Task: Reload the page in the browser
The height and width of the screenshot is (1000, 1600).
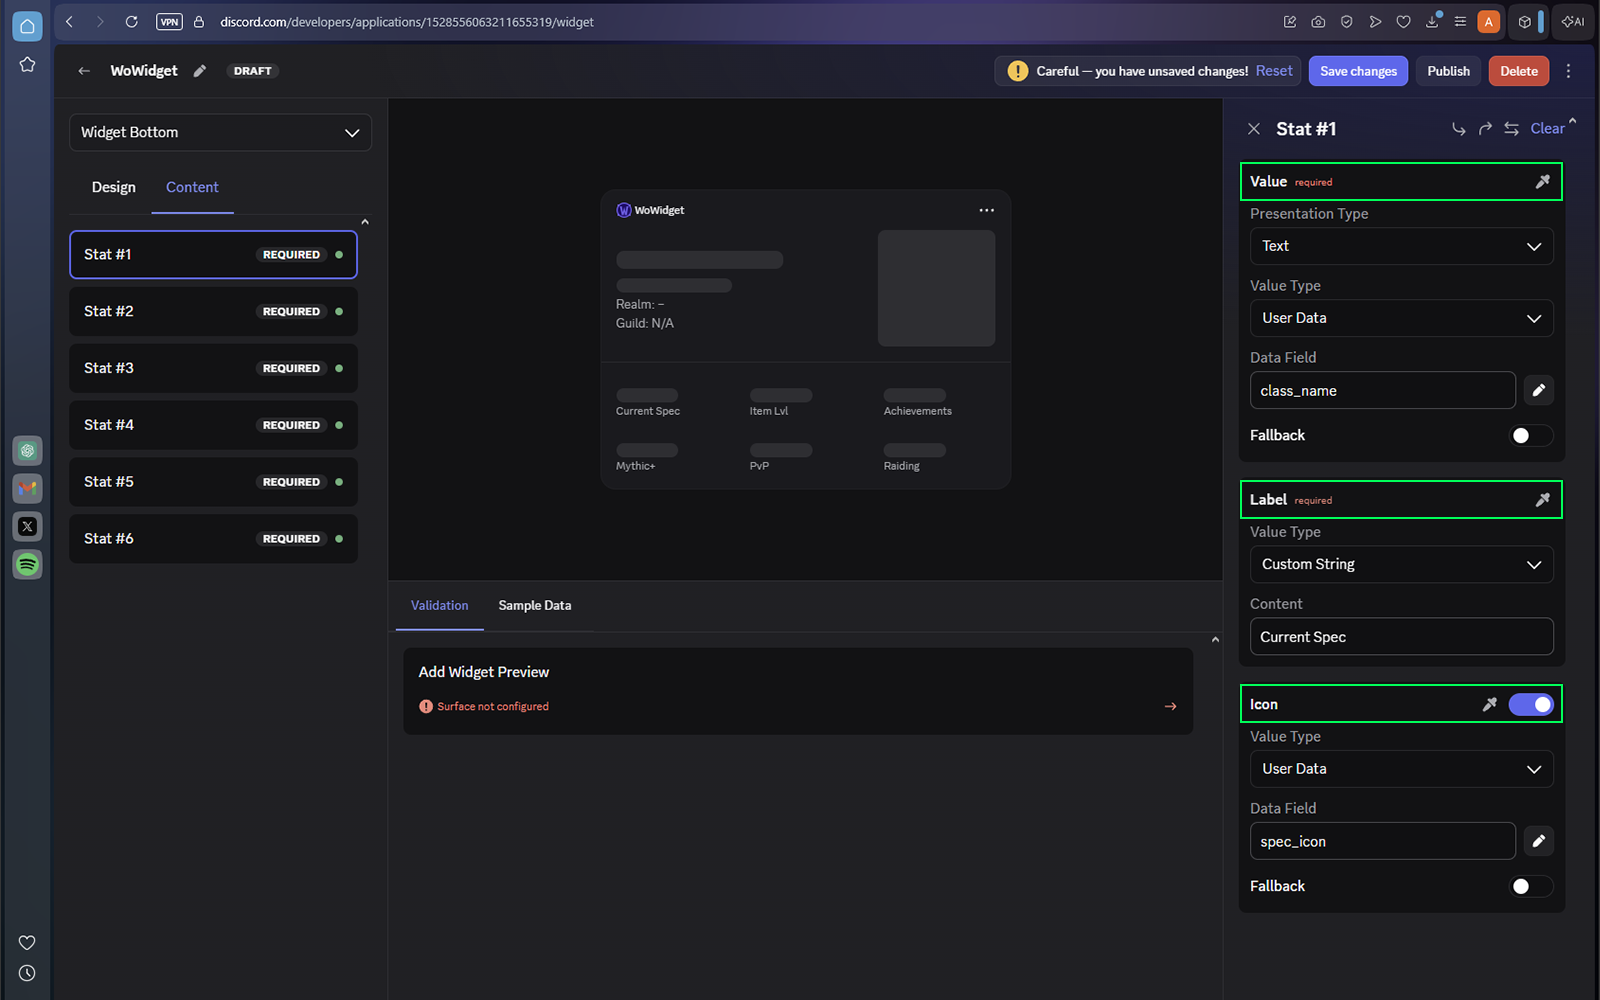Action: tap(131, 21)
